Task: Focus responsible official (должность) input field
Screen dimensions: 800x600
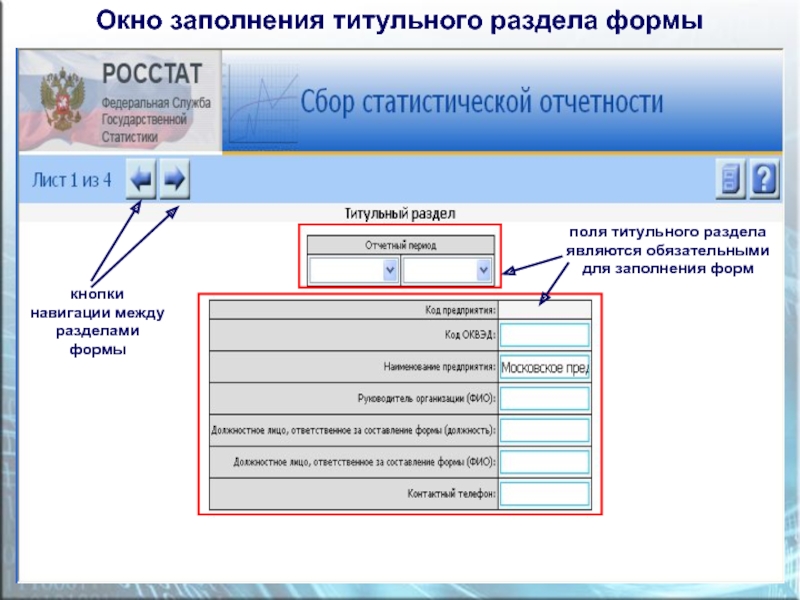Action: [544, 431]
